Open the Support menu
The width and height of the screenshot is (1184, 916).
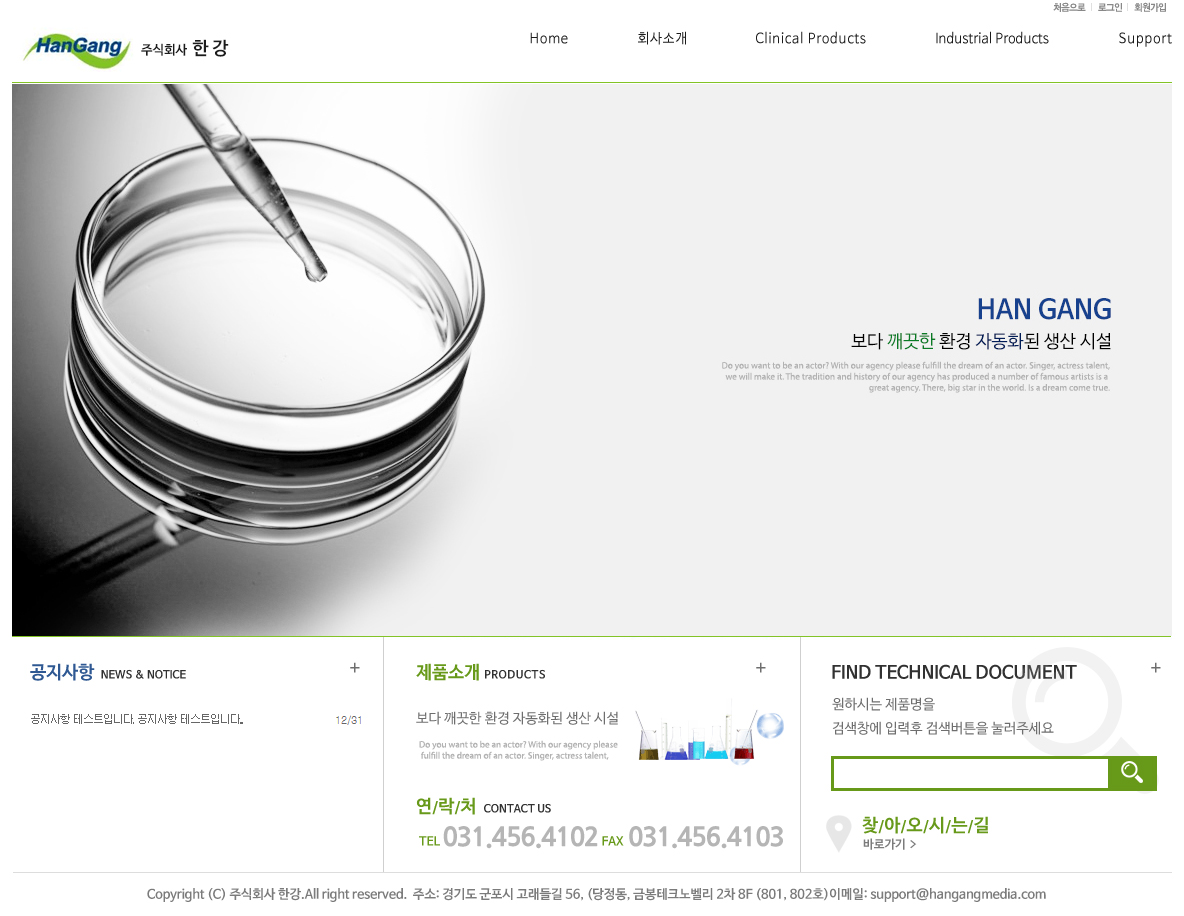pyautogui.click(x=1145, y=39)
